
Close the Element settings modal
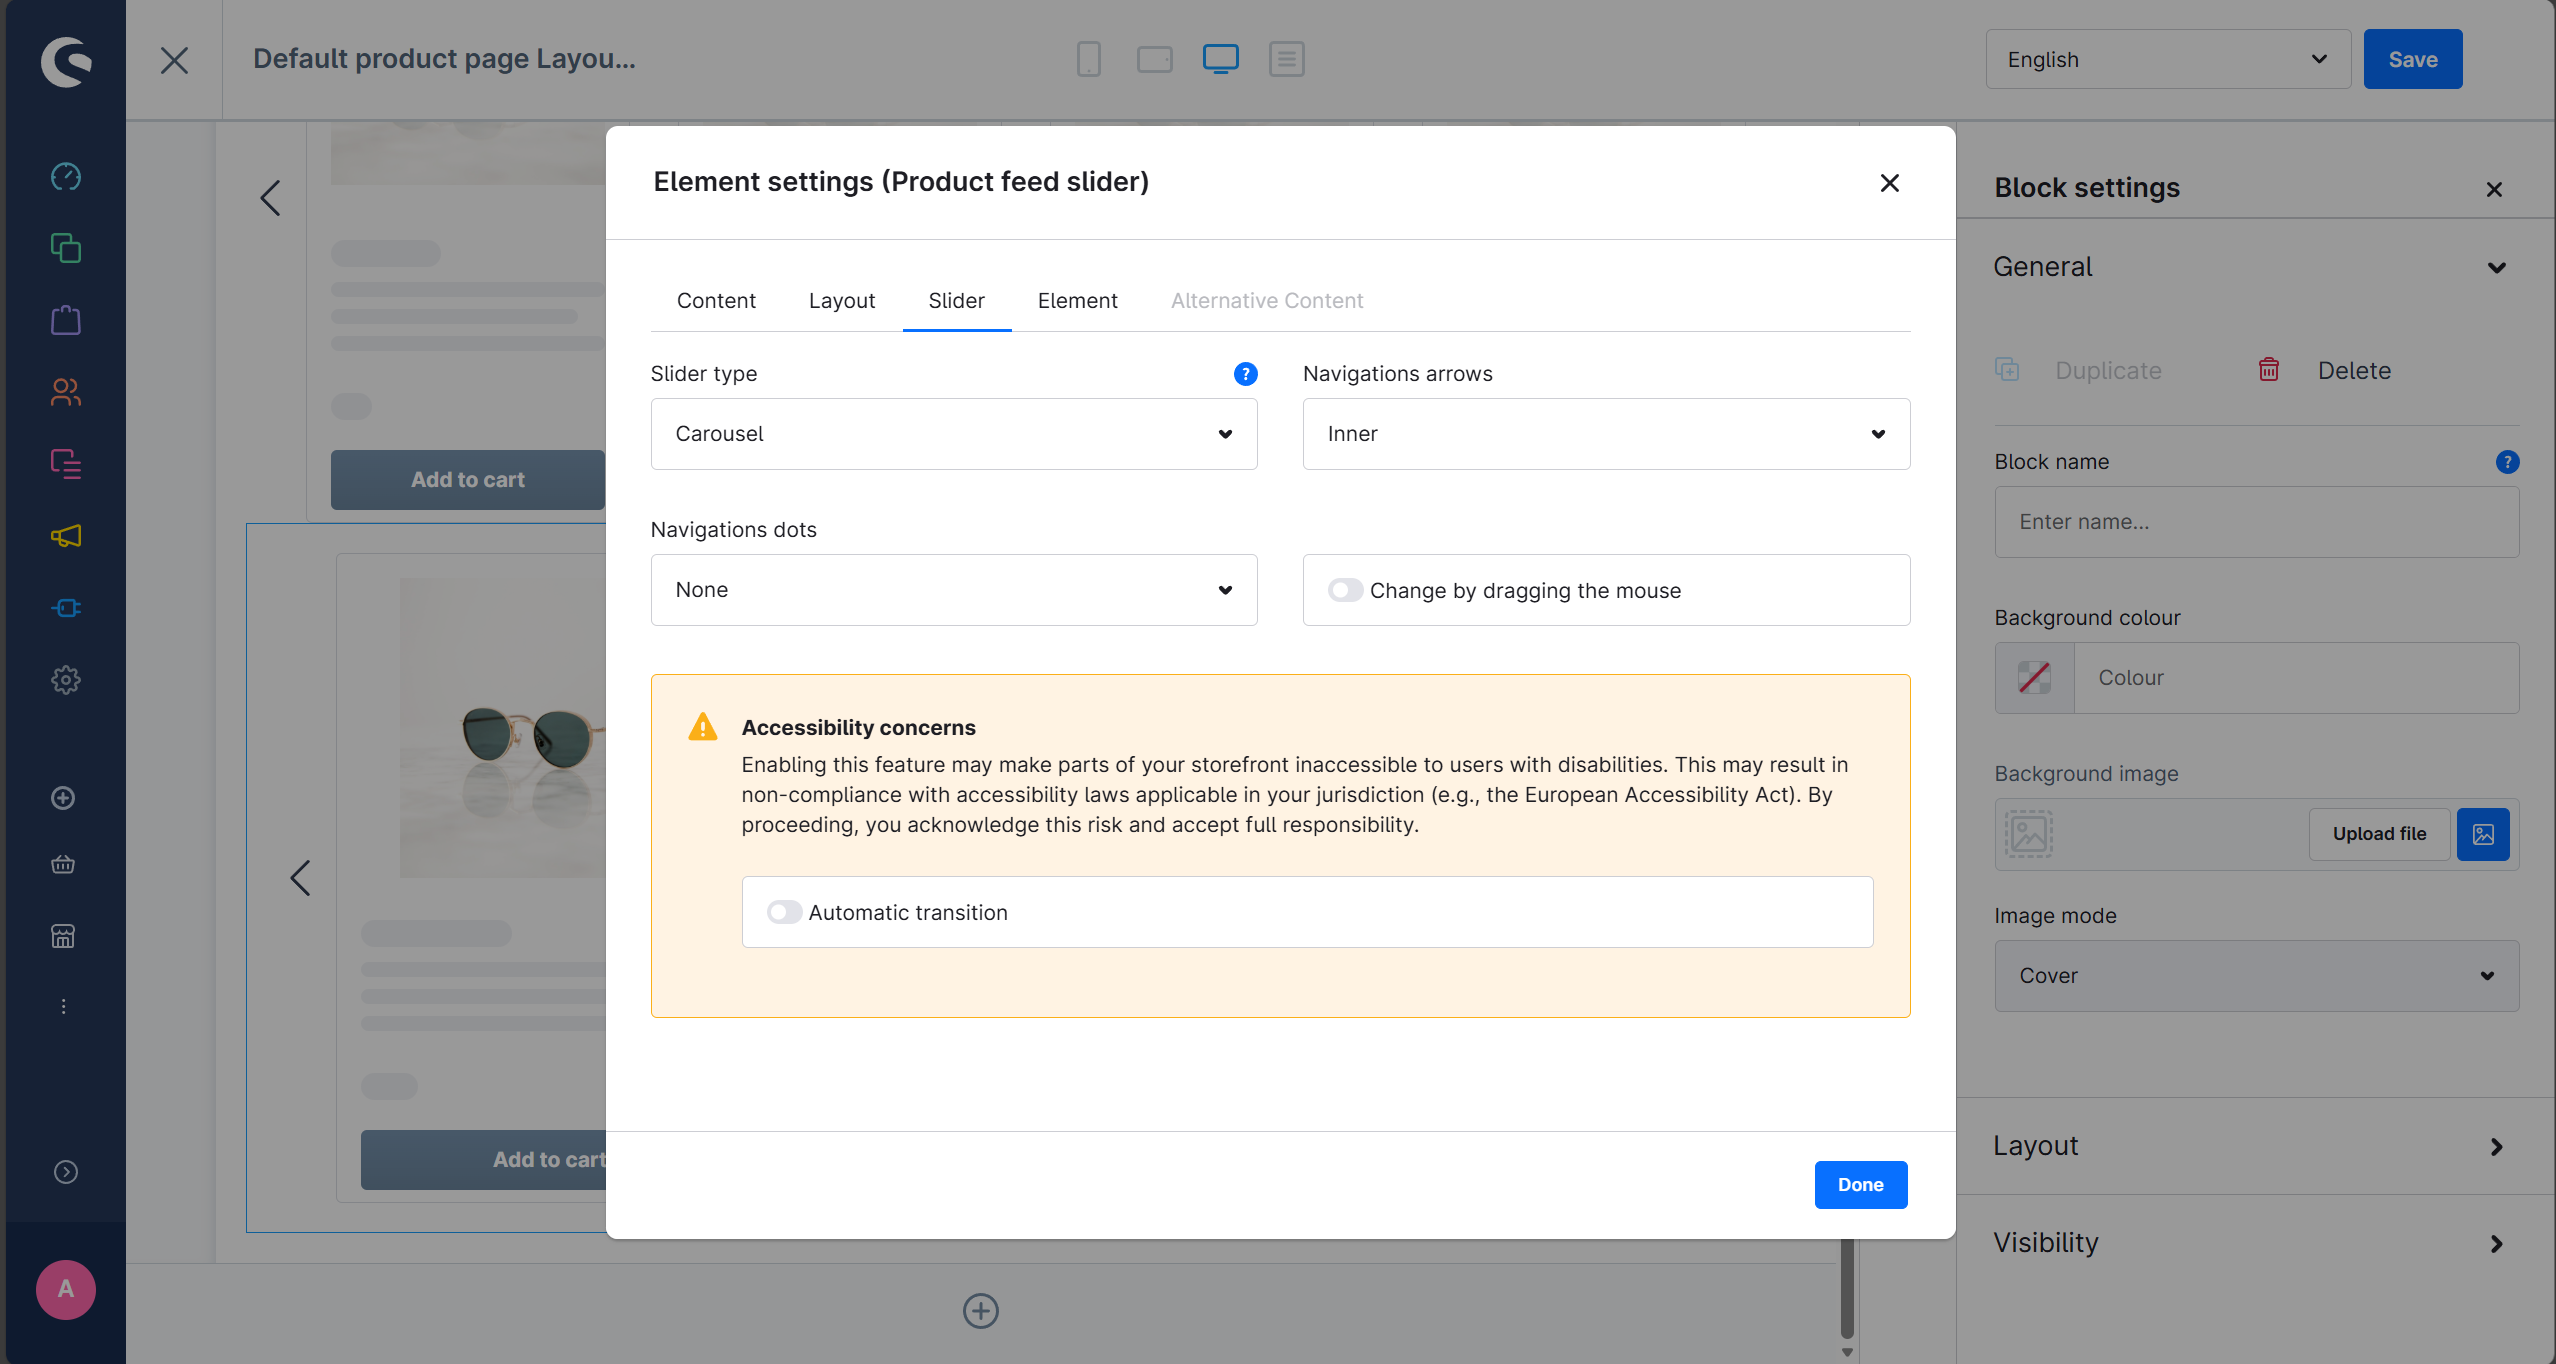1890,183
